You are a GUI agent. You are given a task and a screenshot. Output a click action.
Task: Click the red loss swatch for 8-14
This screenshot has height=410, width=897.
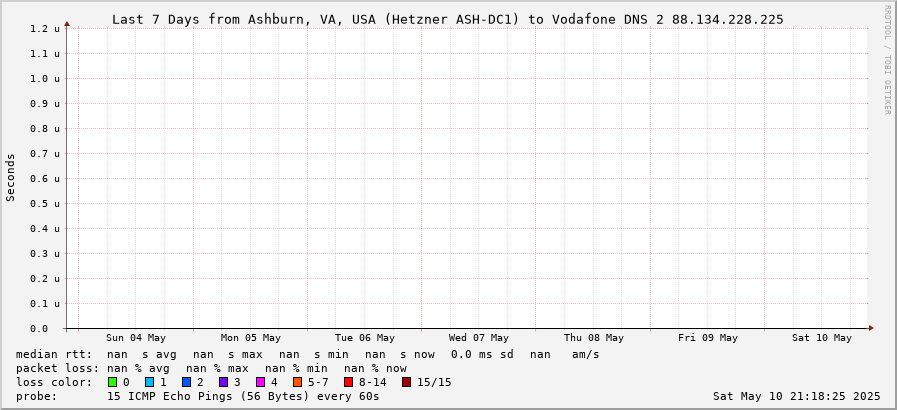349,382
